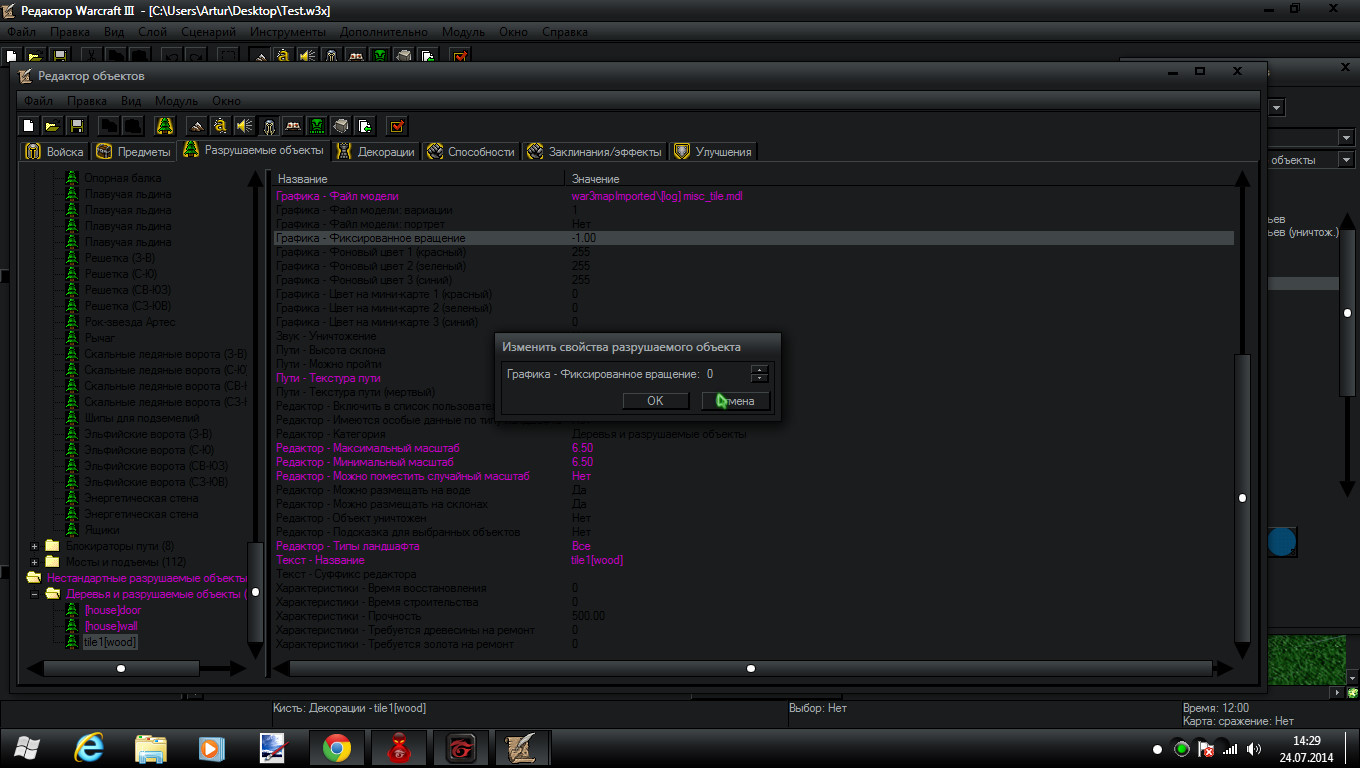Click tree panel vertical scrollbar thumb

[x=255, y=592]
